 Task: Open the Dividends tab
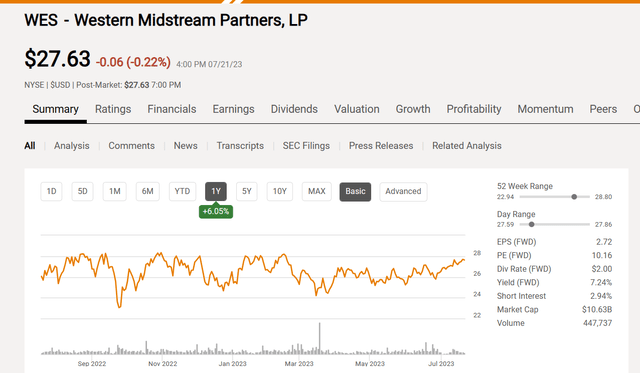(294, 109)
